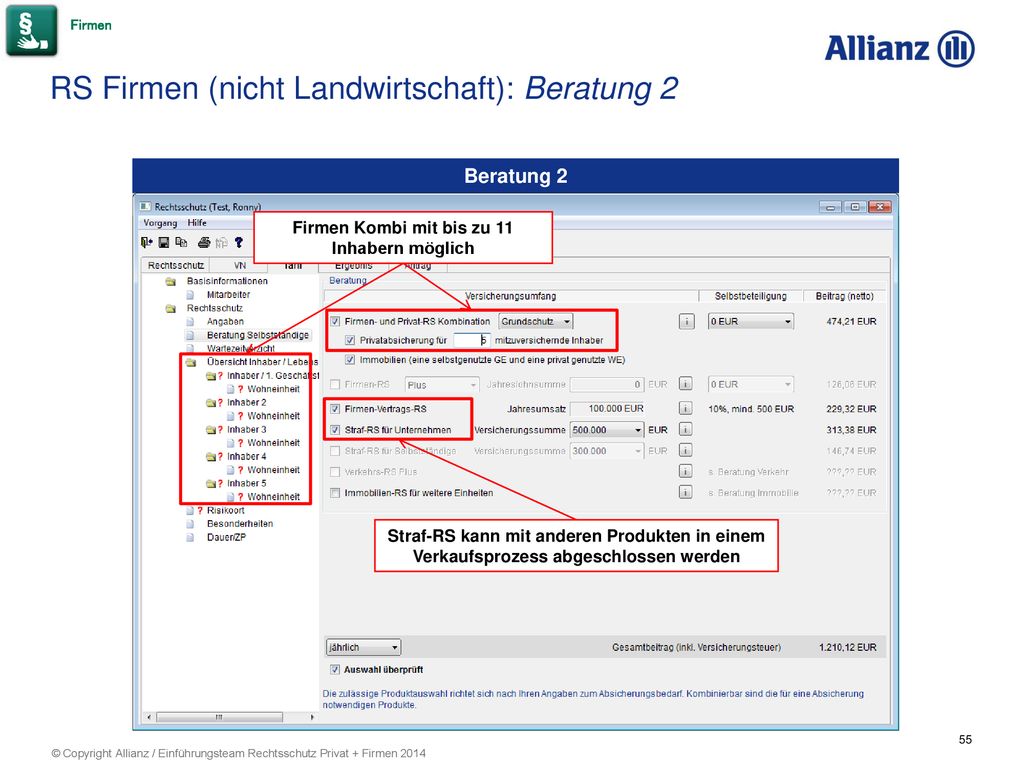Select Angaben in the tree
The image size is (1024, 768).
(225, 321)
